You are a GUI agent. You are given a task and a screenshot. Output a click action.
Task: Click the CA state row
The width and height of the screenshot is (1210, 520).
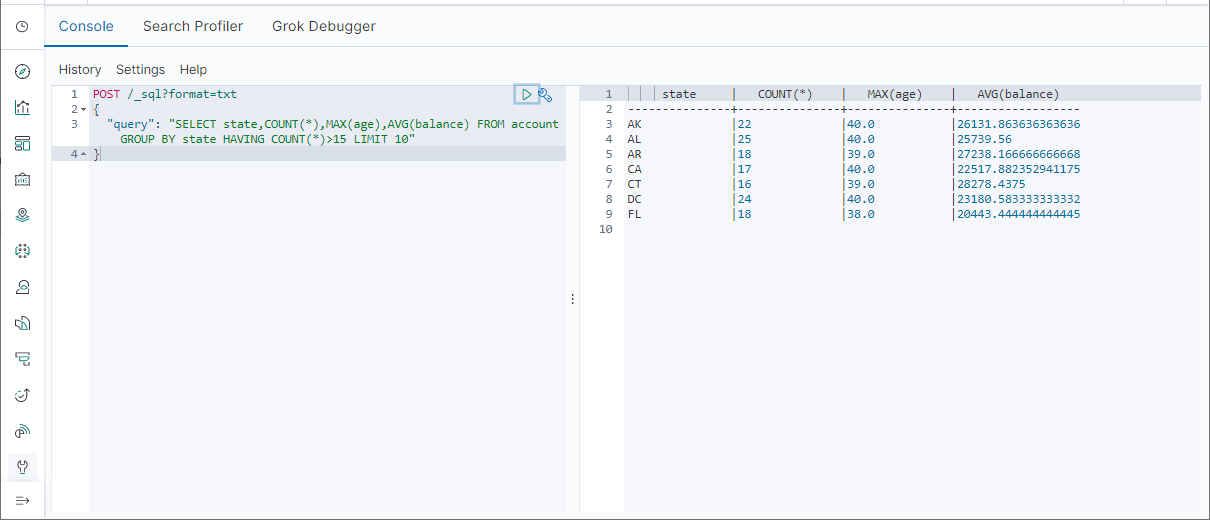coord(634,169)
